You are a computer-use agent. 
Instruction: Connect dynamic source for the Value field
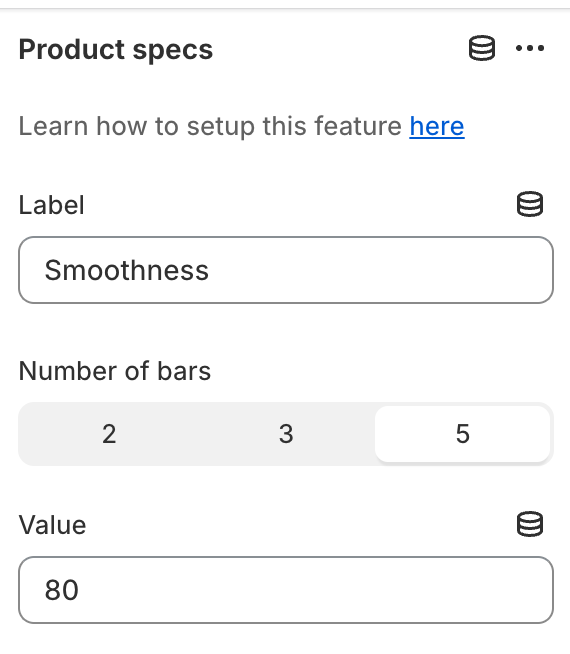(x=530, y=524)
